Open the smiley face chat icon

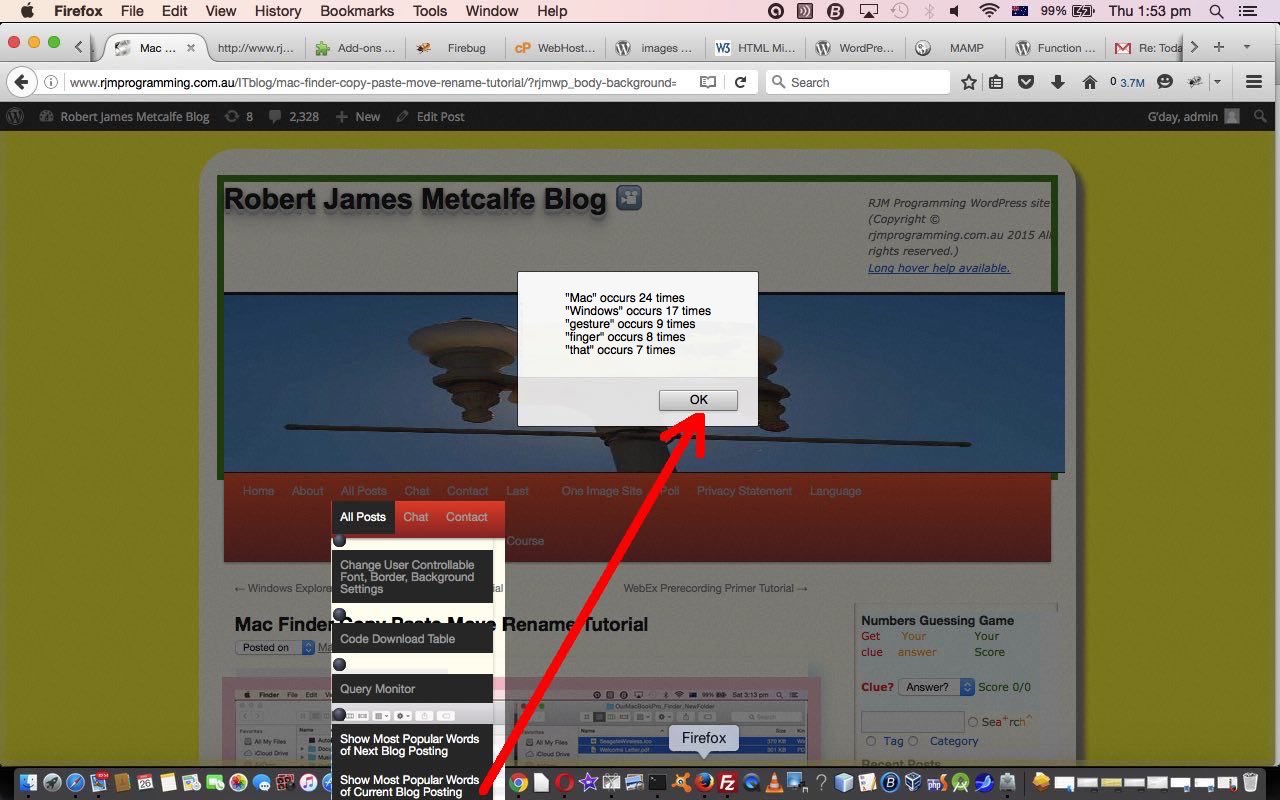[x=1165, y=82]
